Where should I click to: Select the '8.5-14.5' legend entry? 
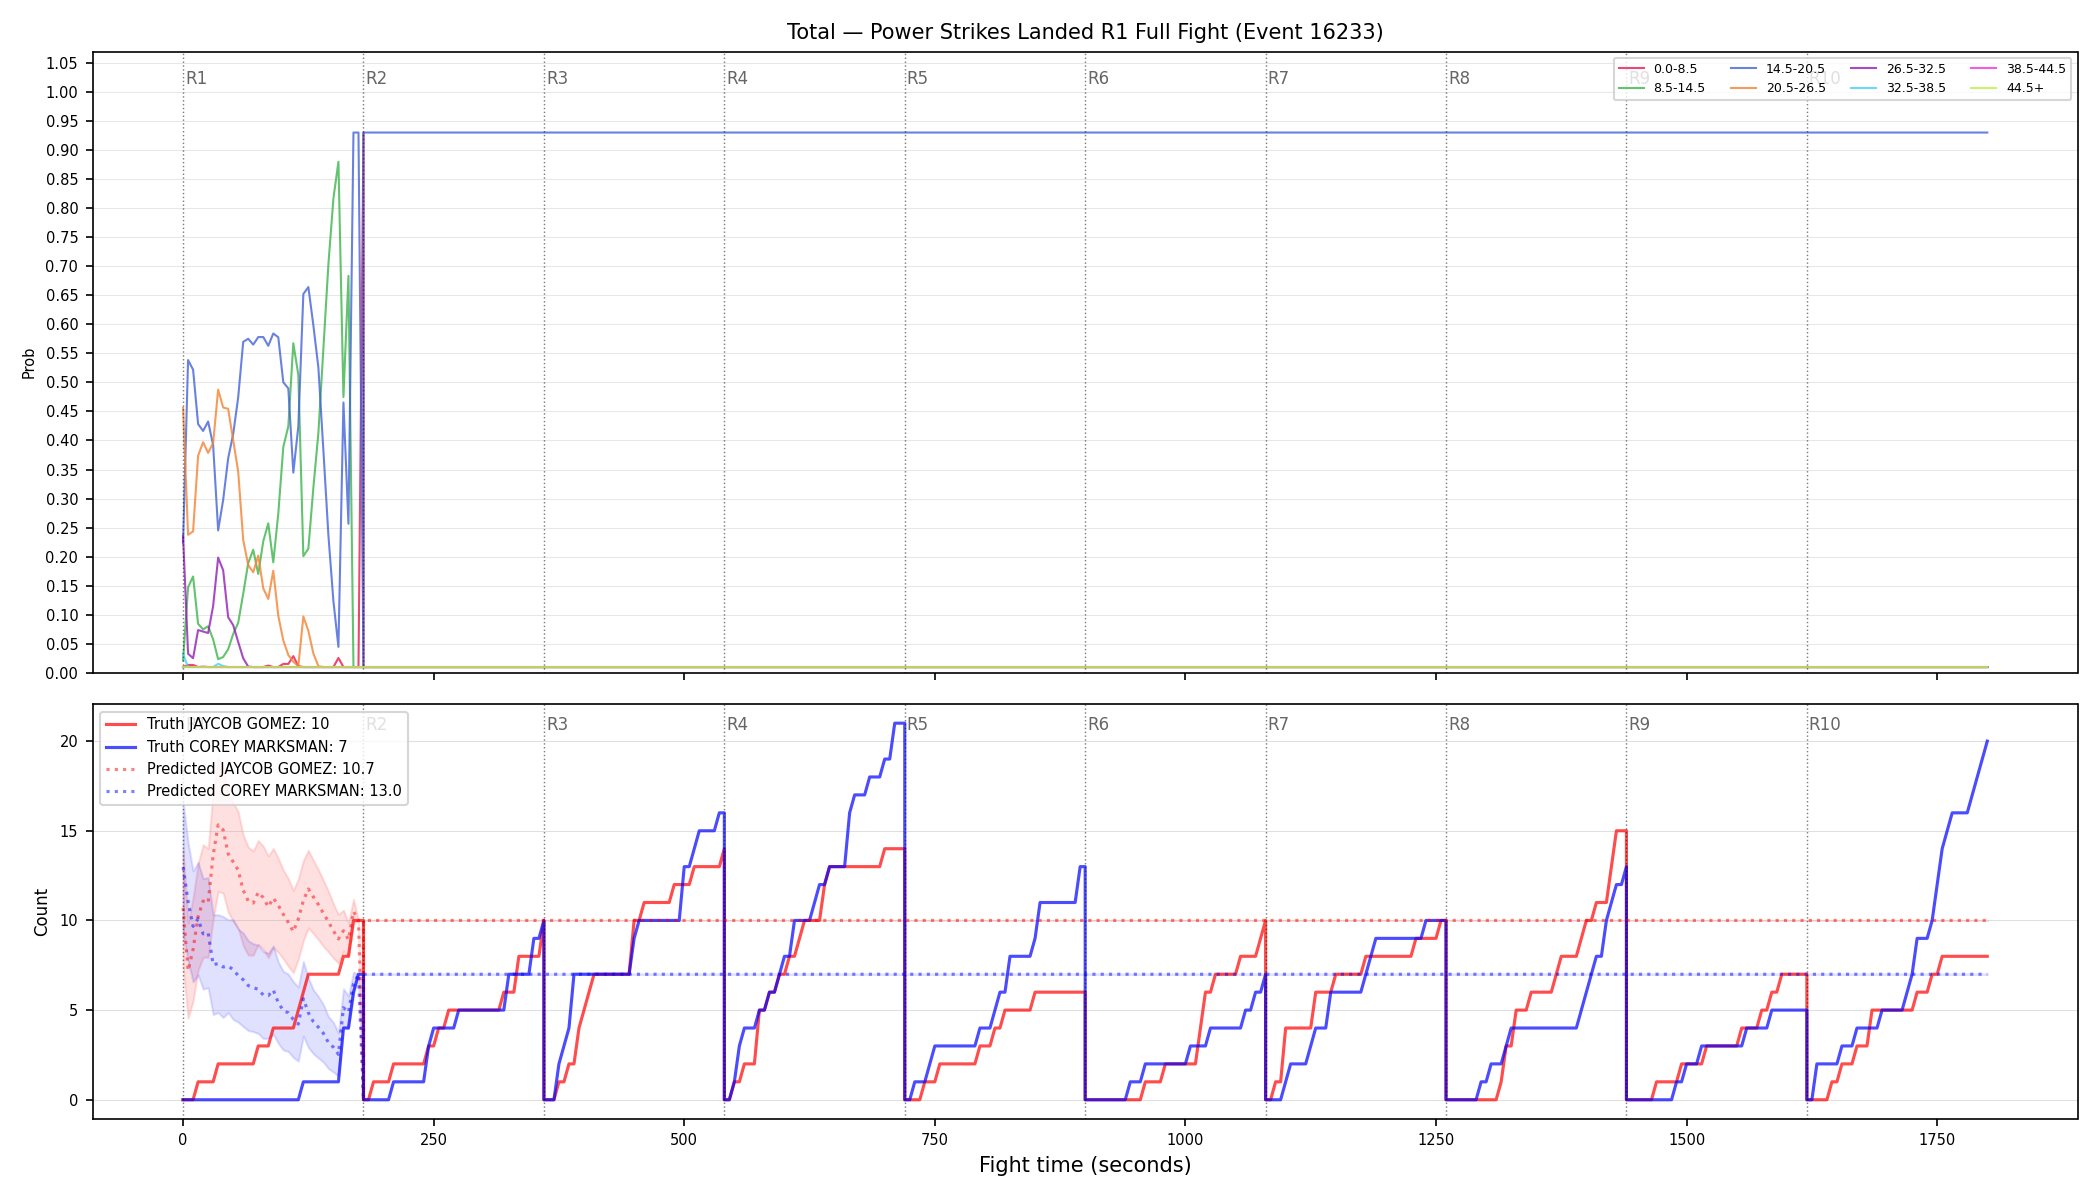point(1662,88)
